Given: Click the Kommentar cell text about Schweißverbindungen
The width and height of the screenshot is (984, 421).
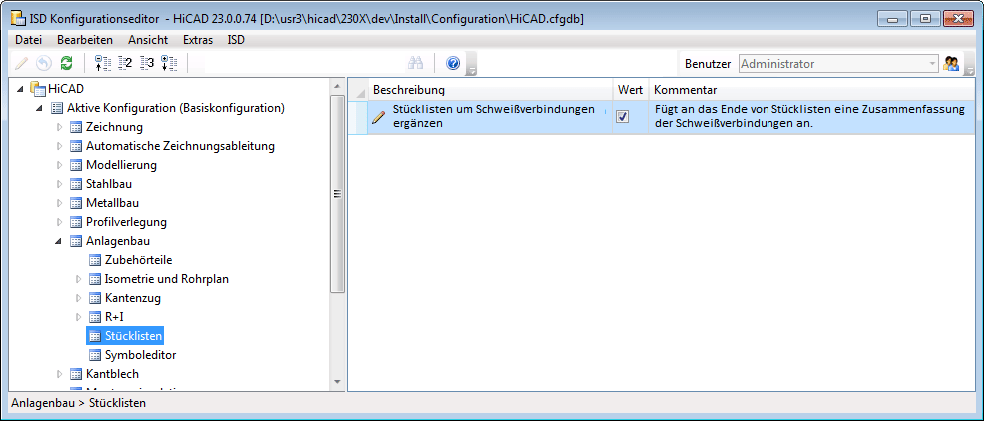Looking at the screenshot, I should [x=809, y=117].
